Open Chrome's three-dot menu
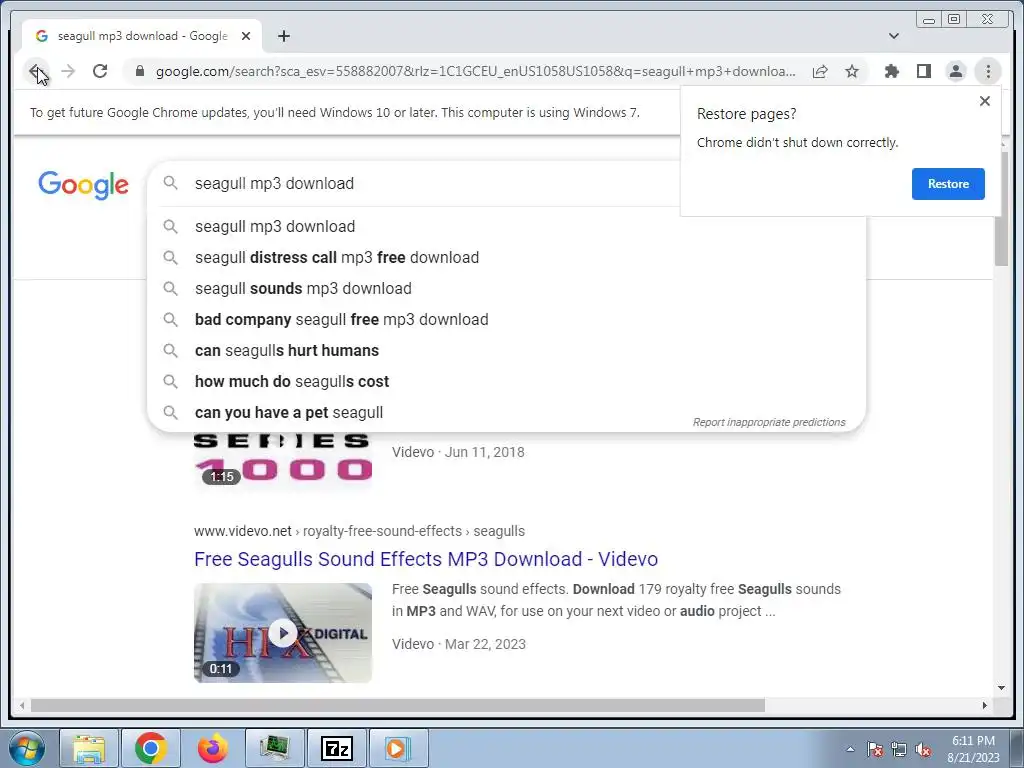Screen dimensions: 1024x768 [987, 71]
